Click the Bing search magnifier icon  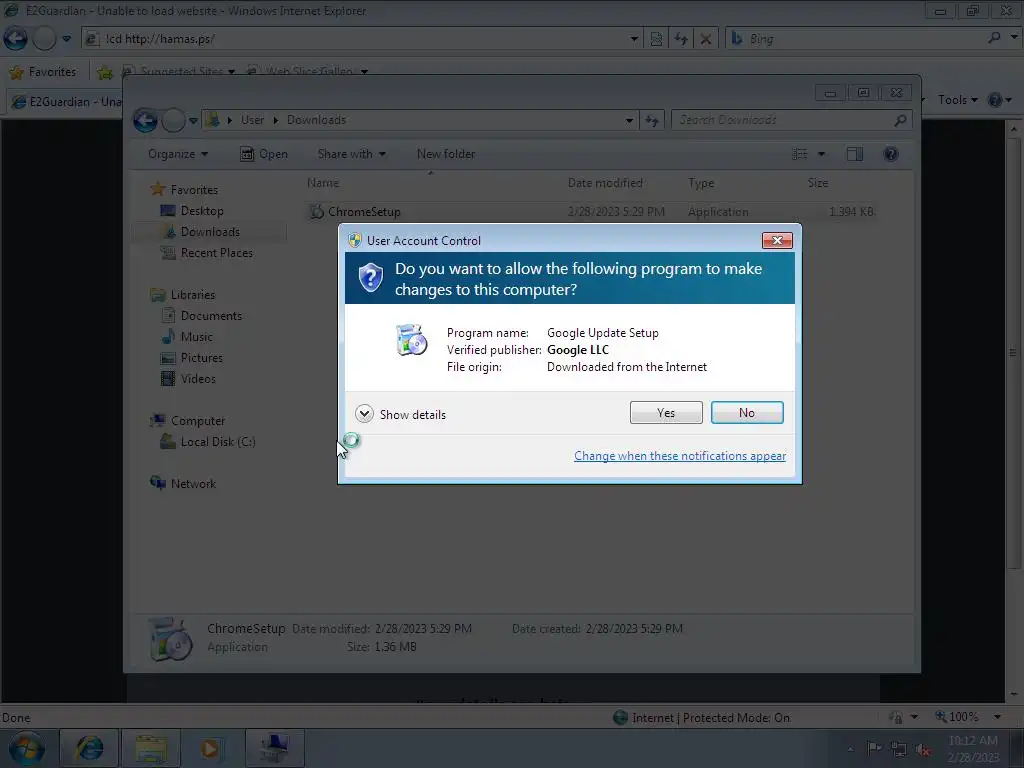pos(994,39)
